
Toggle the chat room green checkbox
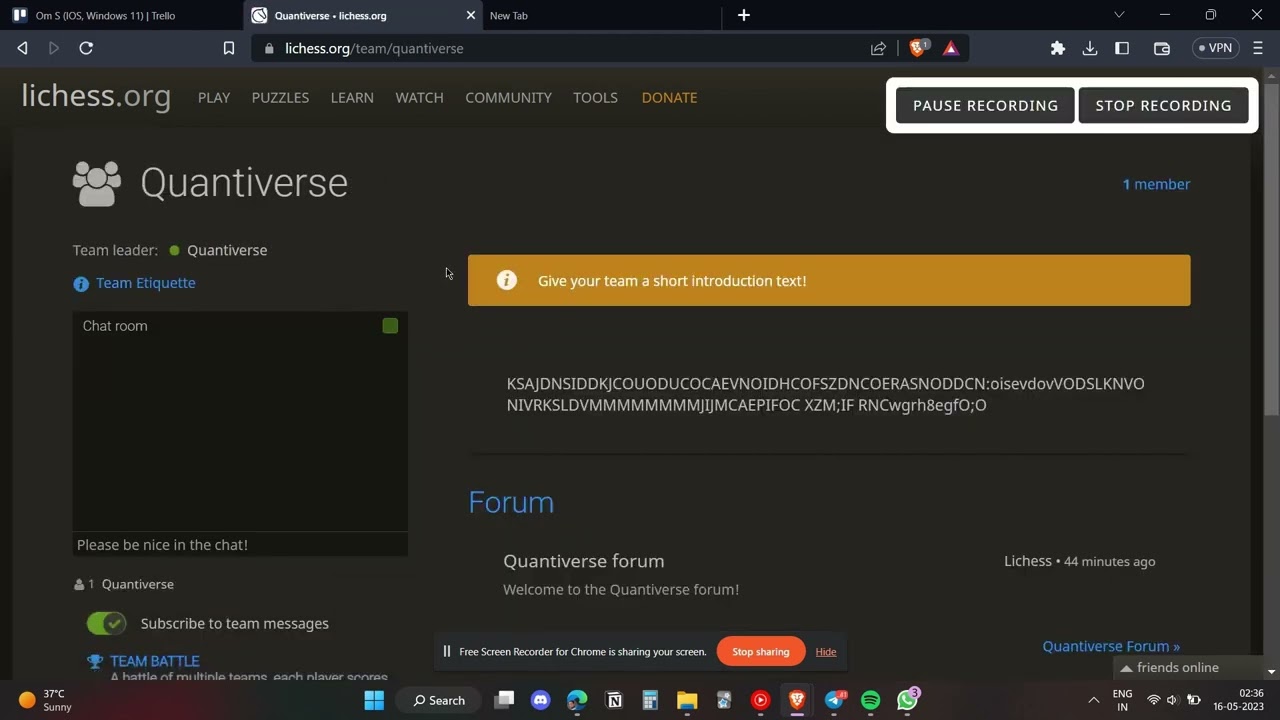(x=390, y=326)
